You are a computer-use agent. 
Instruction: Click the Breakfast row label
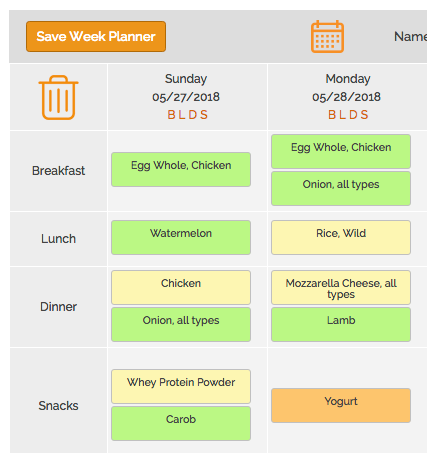(58, 171)
